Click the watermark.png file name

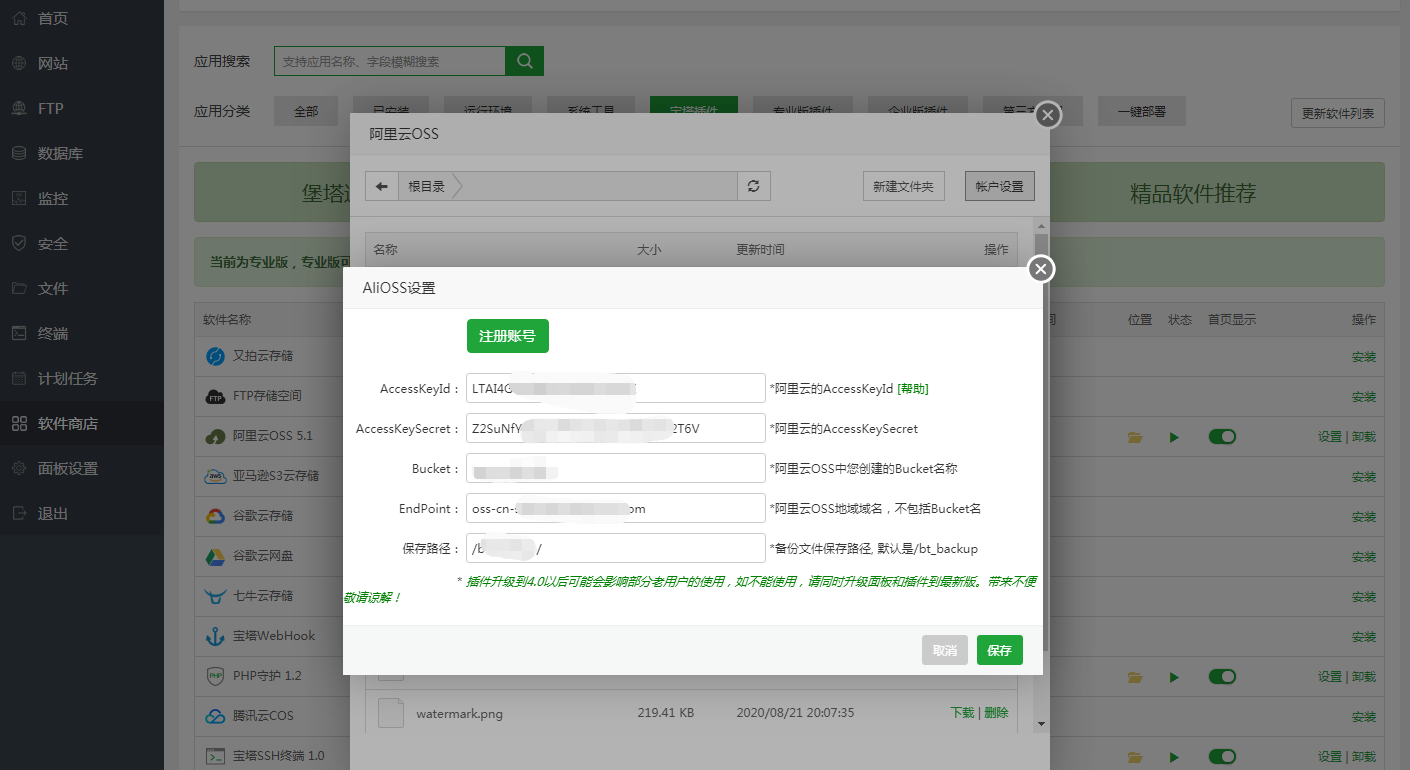click(459, 713)
